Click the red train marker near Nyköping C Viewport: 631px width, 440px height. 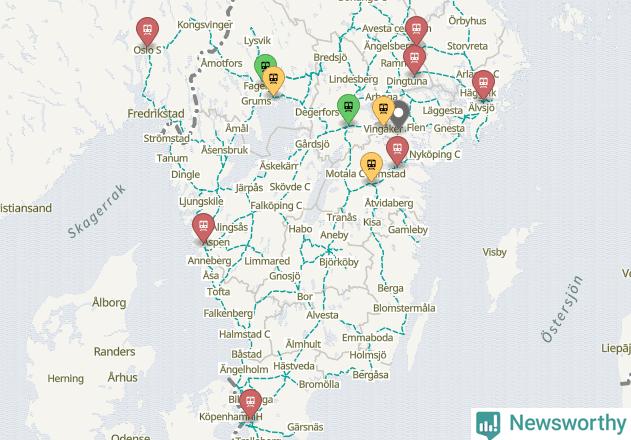(398, 149)
